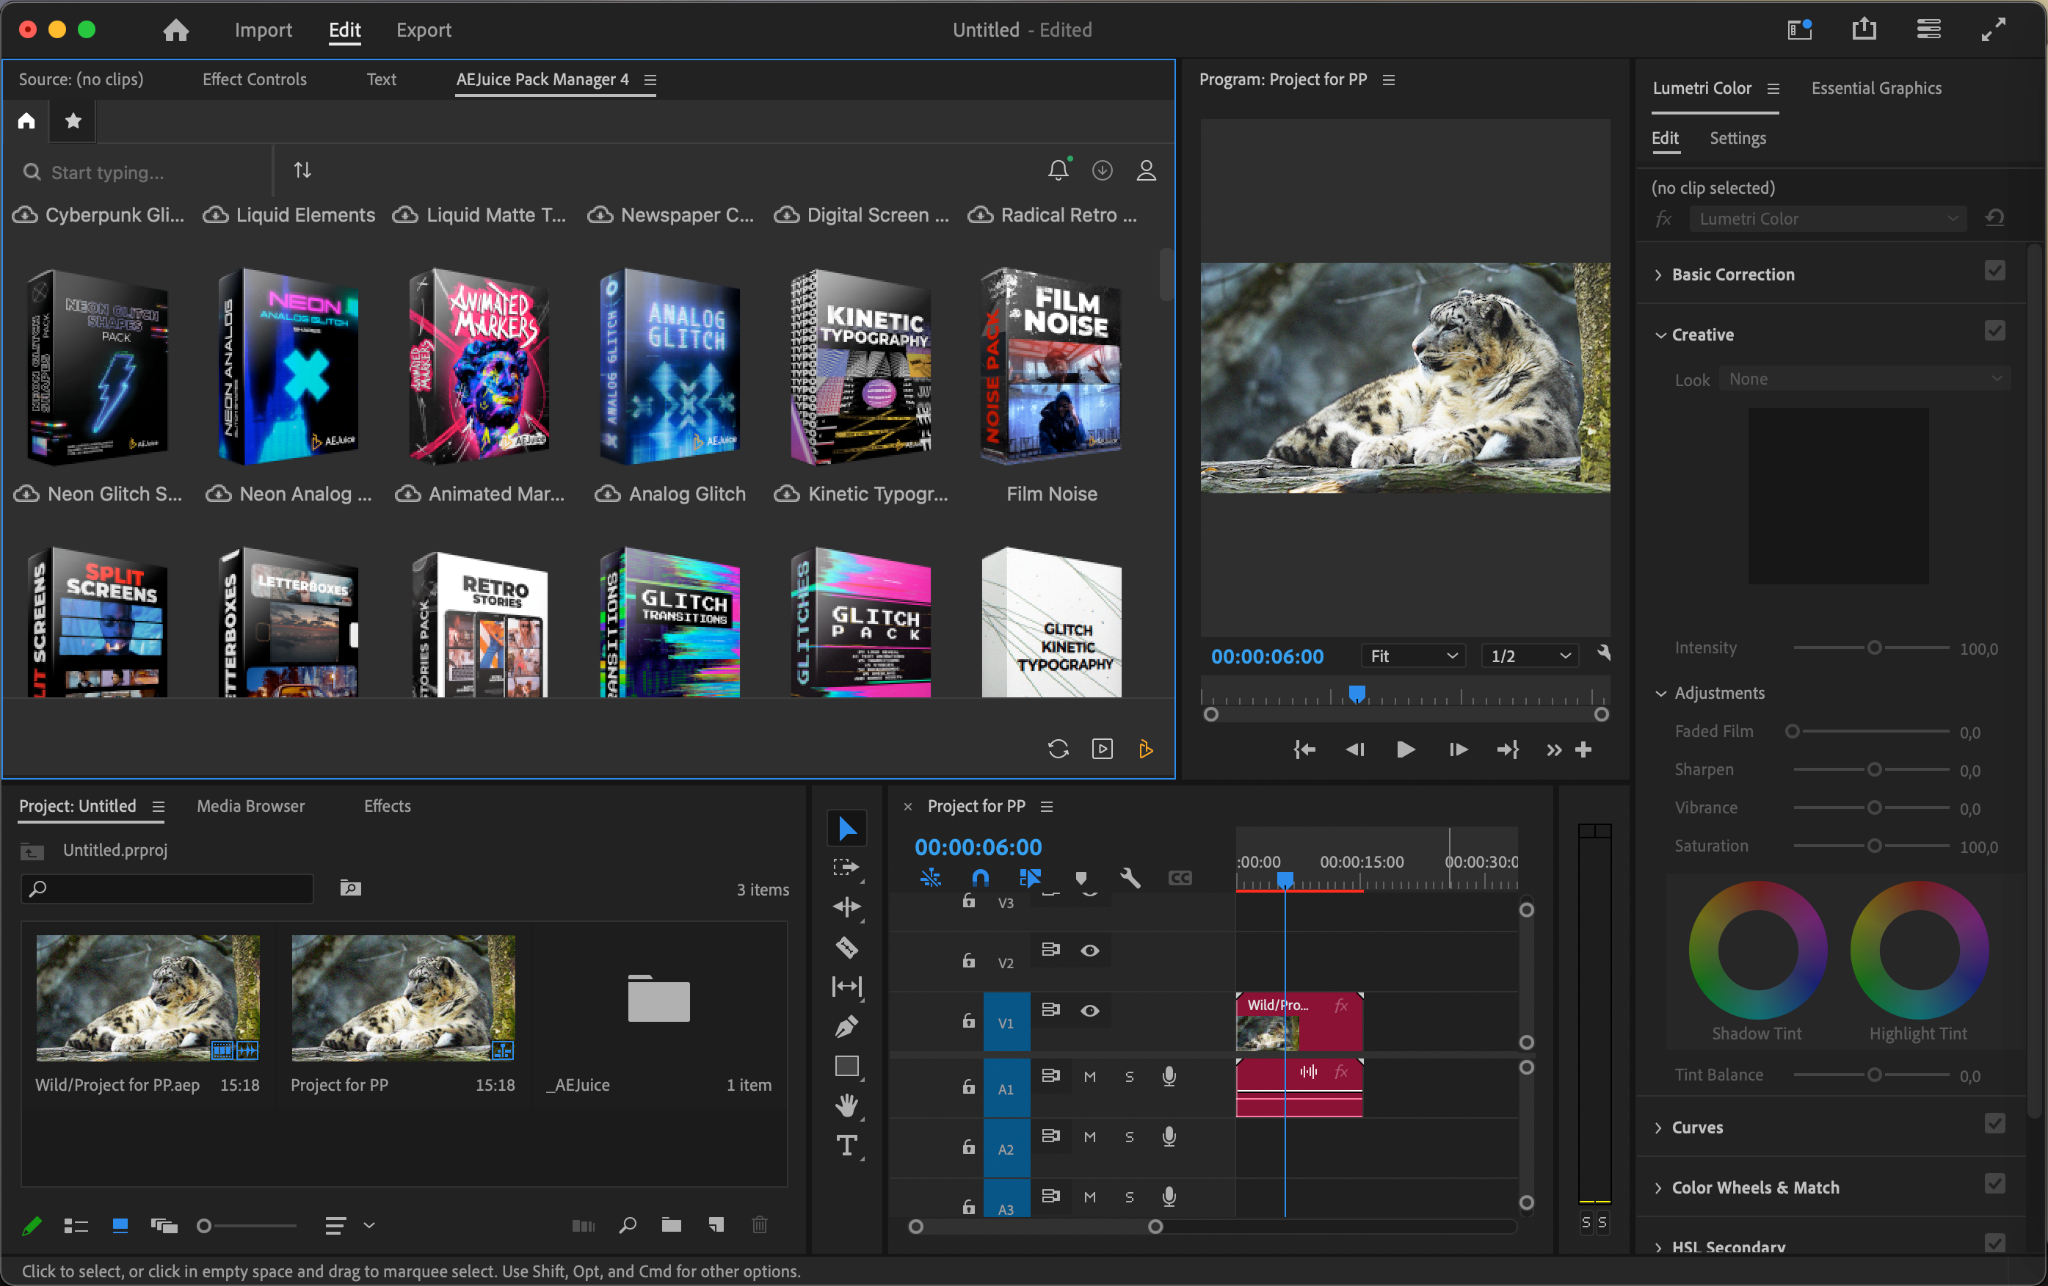The width and height of the screenshot is (2048, 1286).
Task: Select the Pen tool
Action: [846, 1027]
